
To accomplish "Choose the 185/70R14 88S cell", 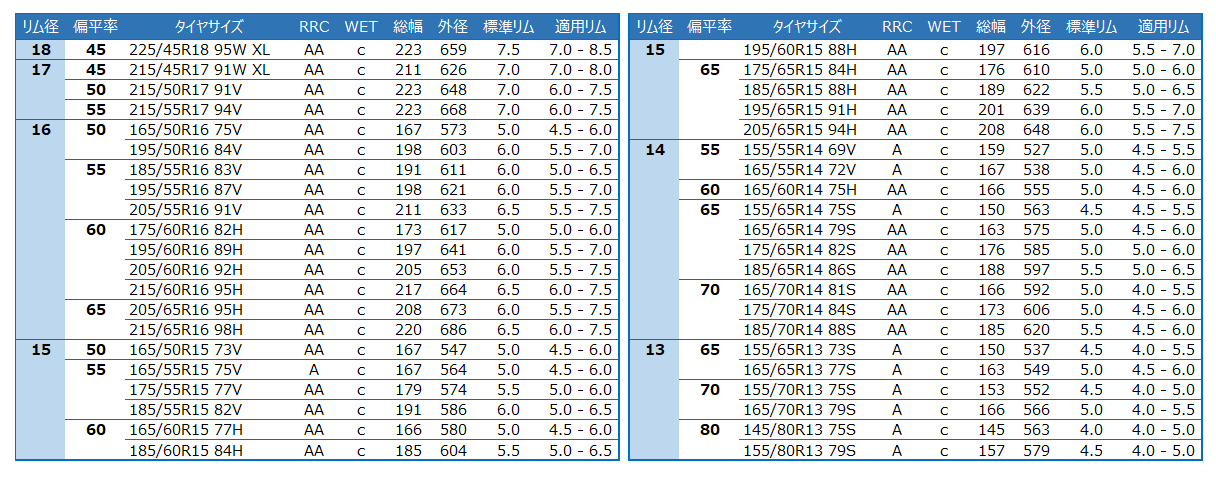I will (x=800, y=329).
